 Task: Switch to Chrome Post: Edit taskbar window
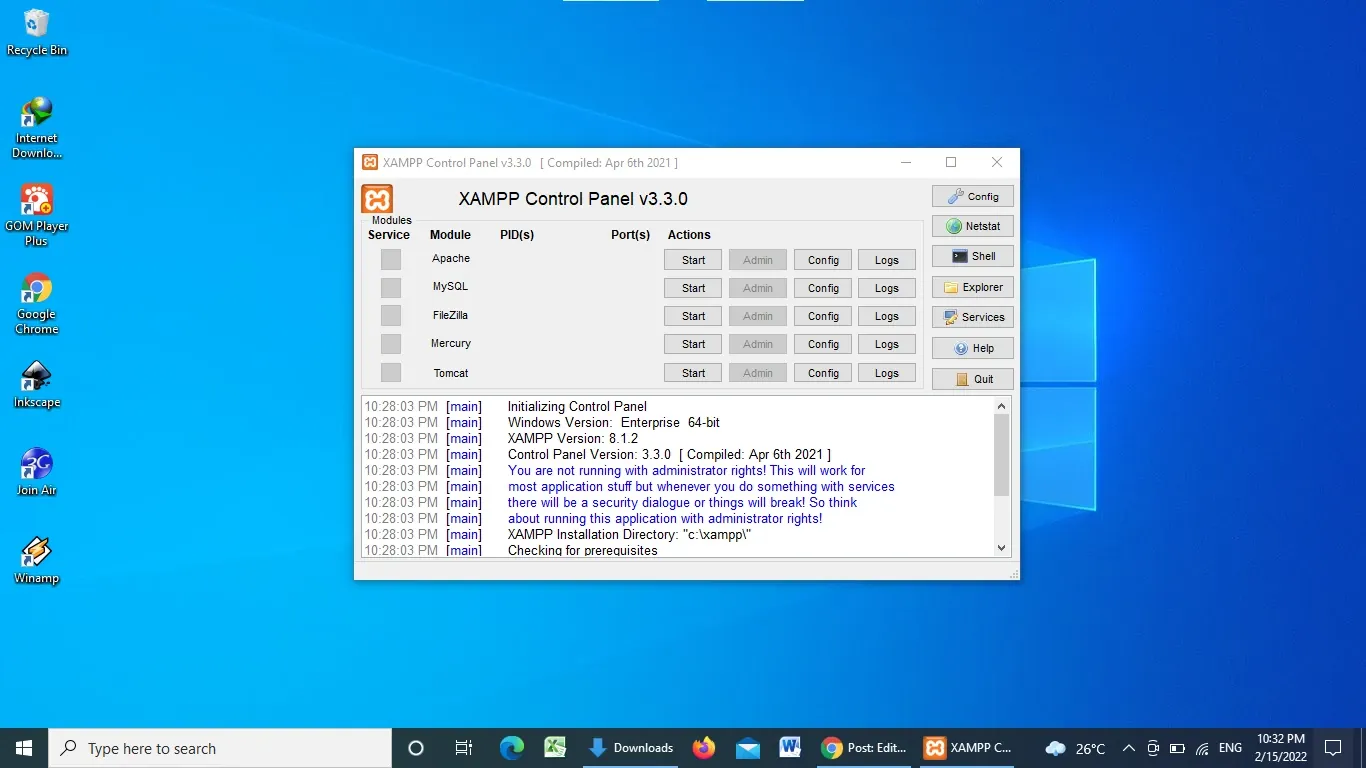[864, 748]
